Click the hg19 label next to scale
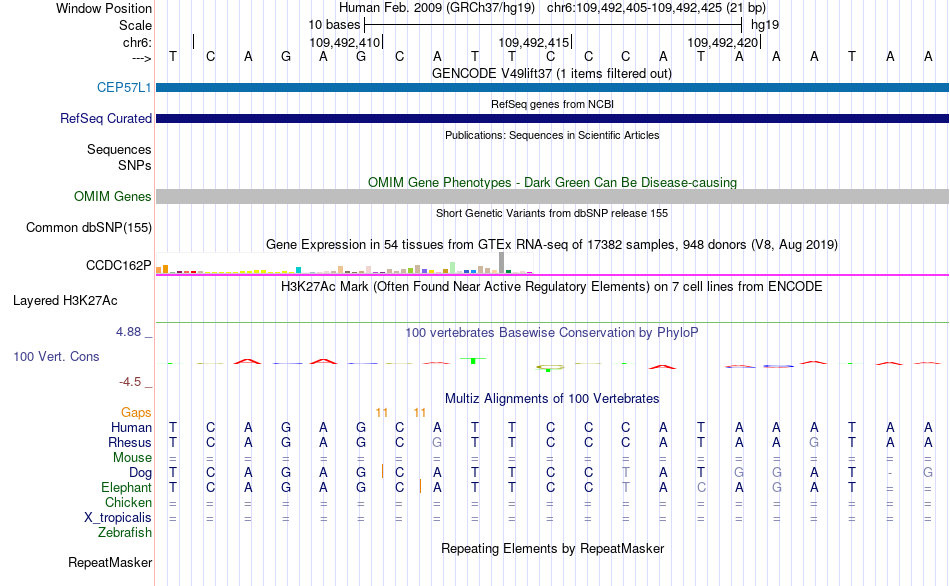This screenshot has width=950, height=586. click(765, 25)
